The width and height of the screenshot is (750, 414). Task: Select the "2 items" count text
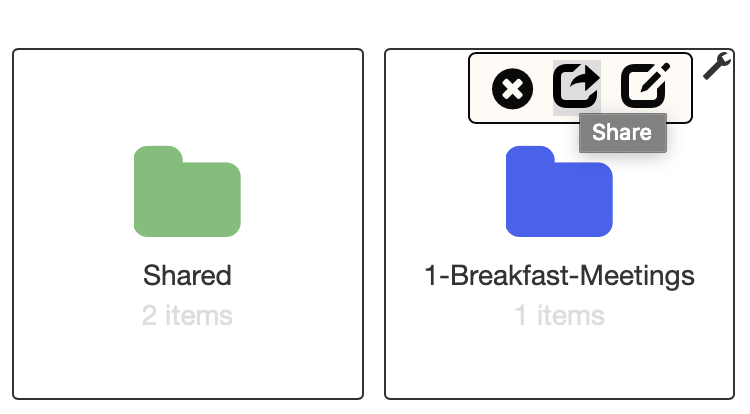pyautogui.click(x=187, y=316)
